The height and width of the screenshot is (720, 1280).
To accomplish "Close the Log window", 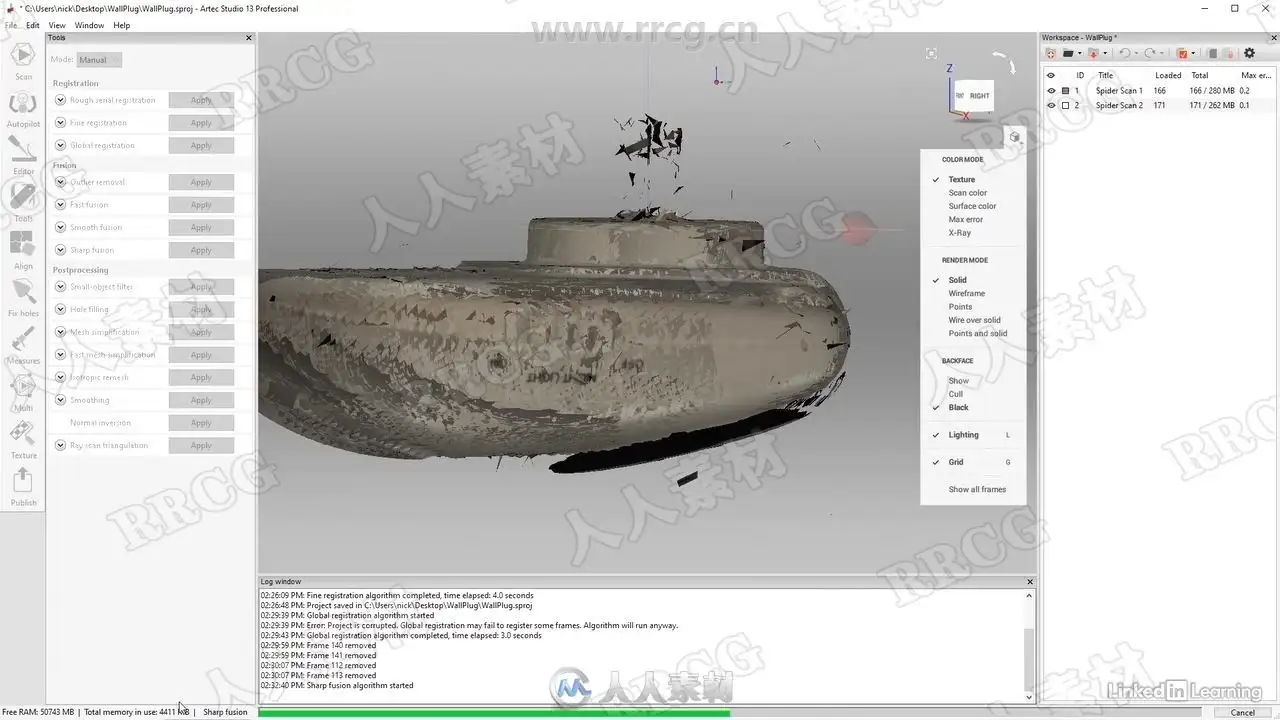I will (1030, 581).
